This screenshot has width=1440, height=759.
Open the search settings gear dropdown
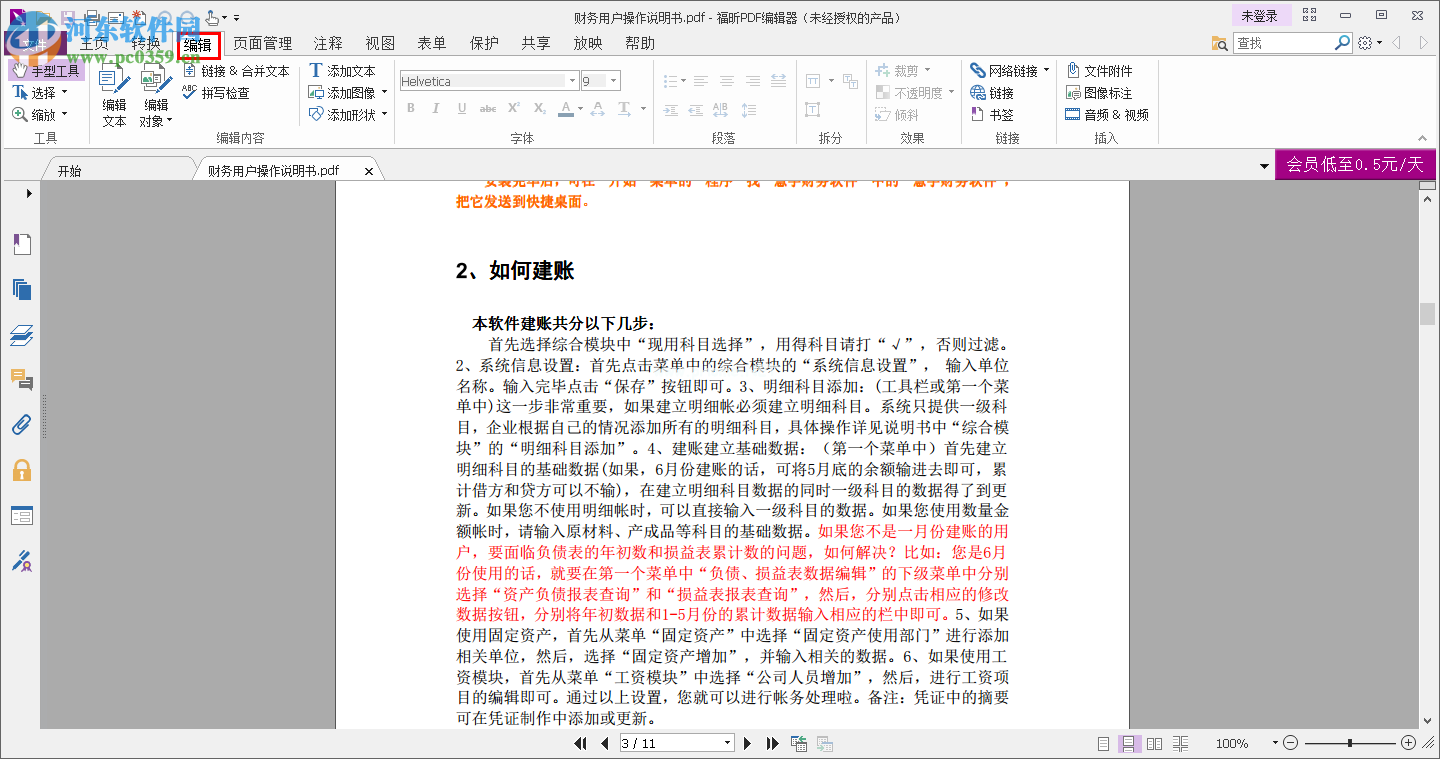pos(1370,43)
